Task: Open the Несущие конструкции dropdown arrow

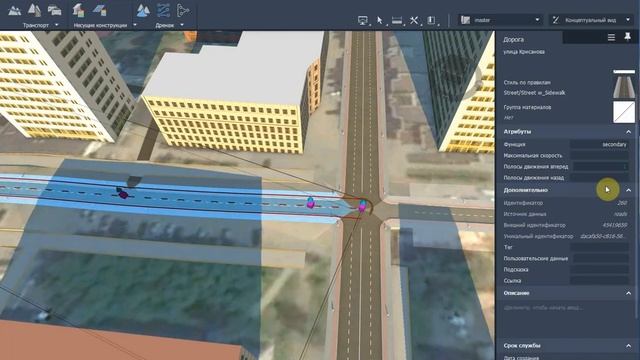Action: click(135, 25)
